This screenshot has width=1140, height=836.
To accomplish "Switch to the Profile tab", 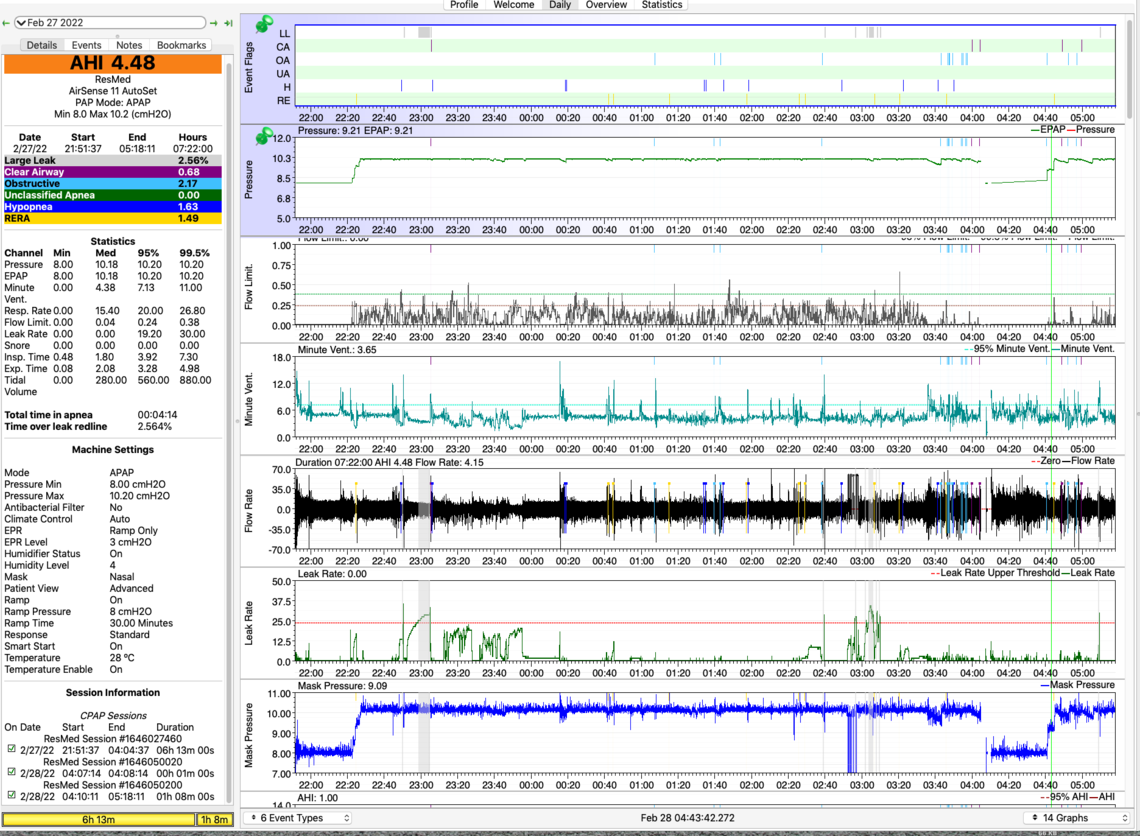I will (464, 4).
